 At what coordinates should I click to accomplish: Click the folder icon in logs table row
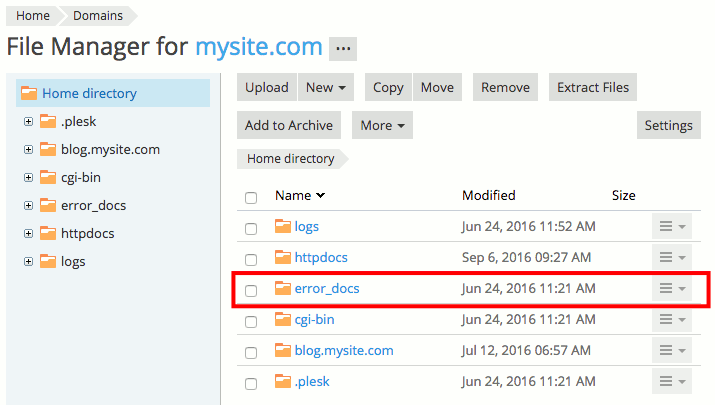283,226
